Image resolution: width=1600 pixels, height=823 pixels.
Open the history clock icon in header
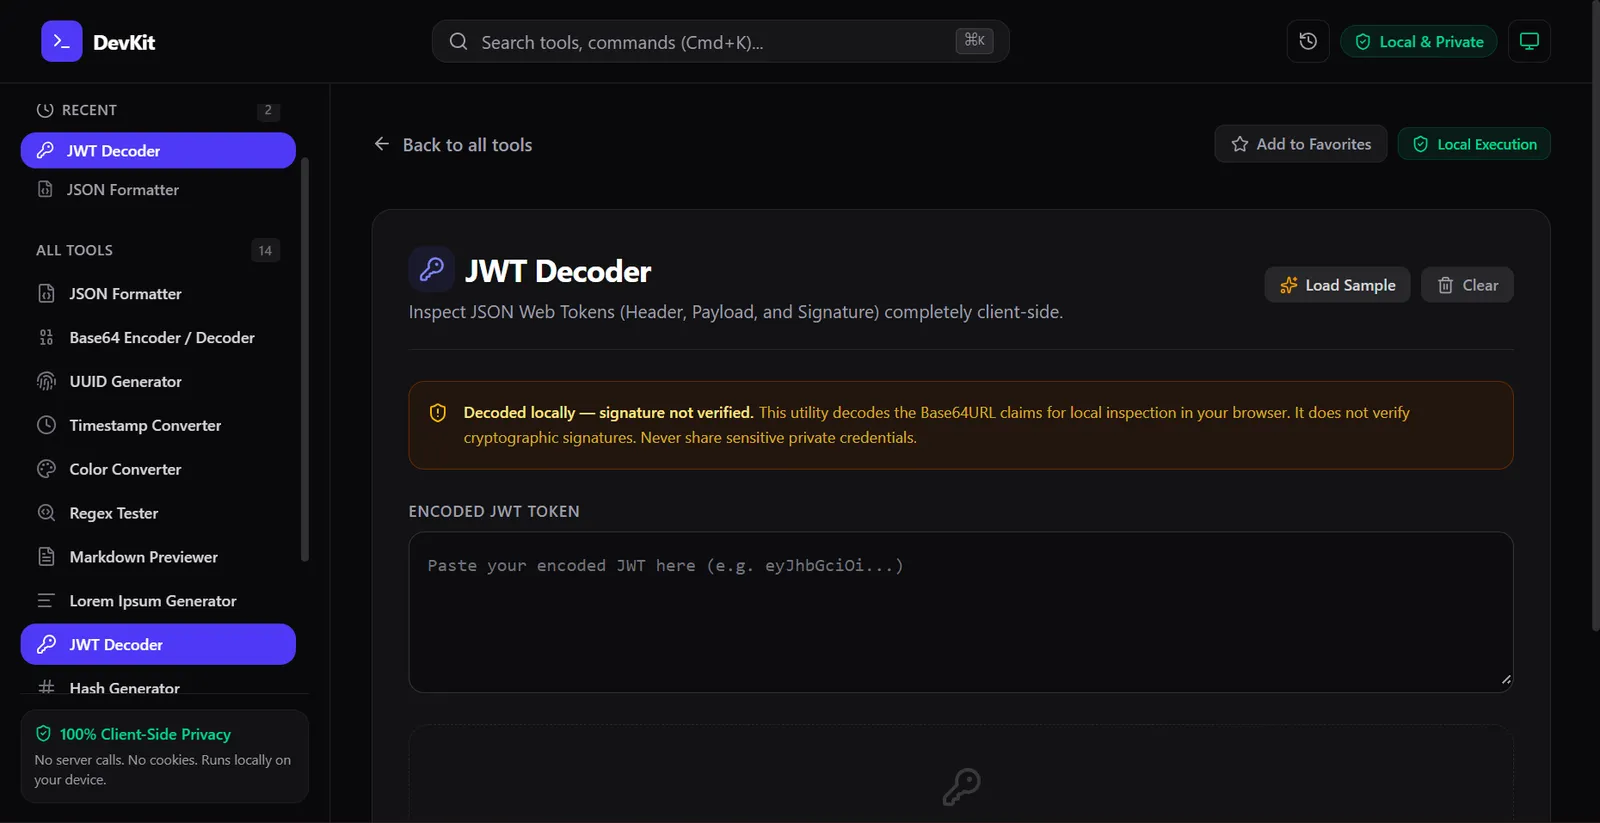pos(1308,41)
